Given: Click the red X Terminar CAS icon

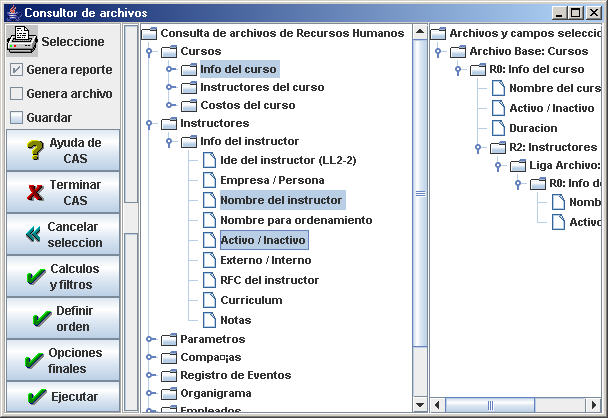Looking at the screenshot, I should [x=34, y=193].
